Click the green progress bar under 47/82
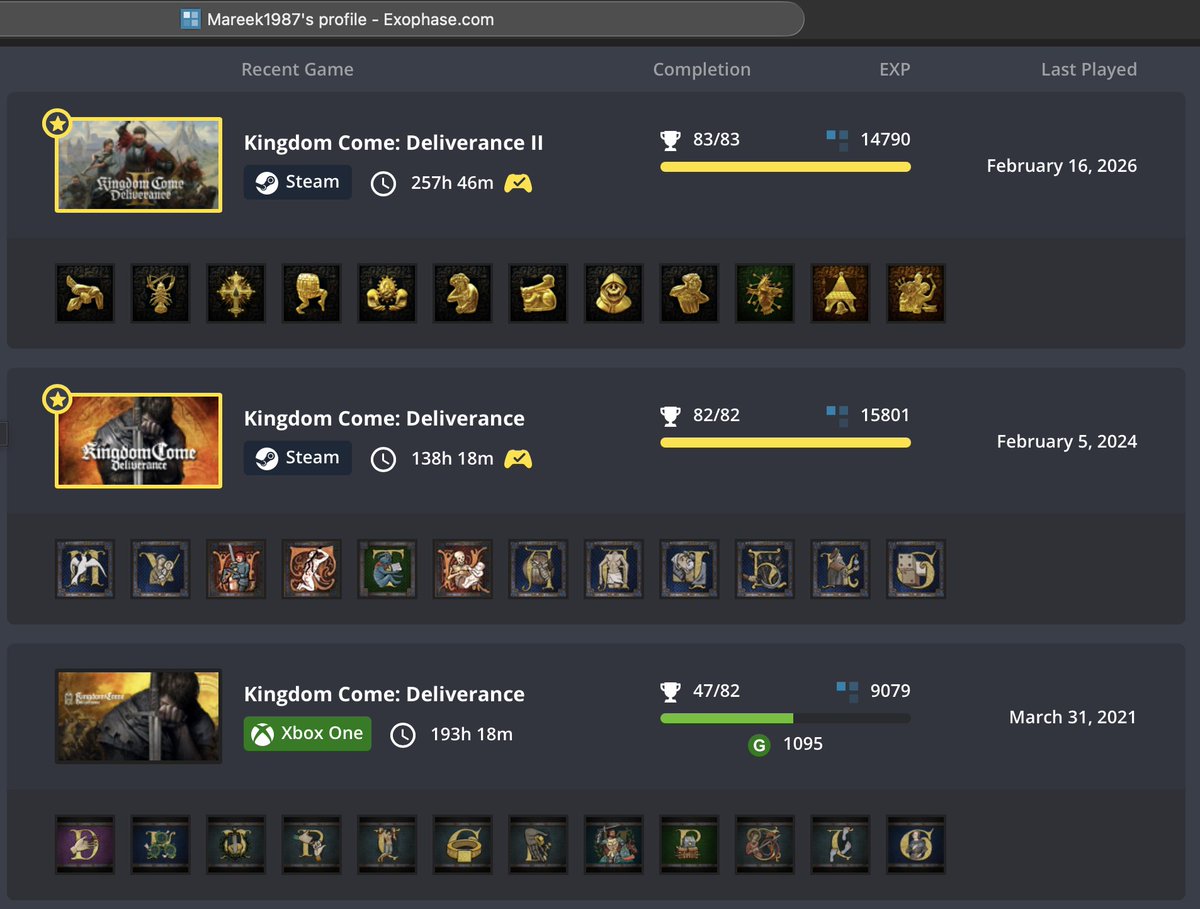Screen dimensions: 1200x909 click(x=786, y=718)
